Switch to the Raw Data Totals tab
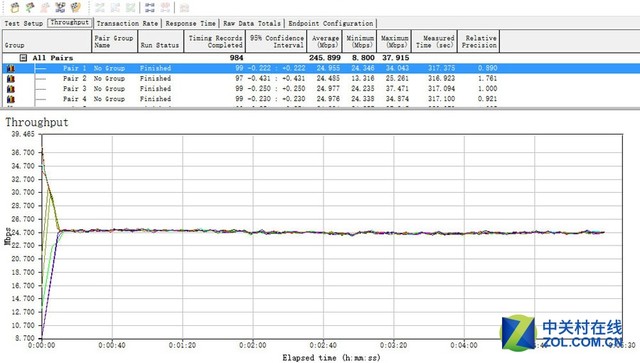This screenshot has width=640, height=363. pos(252,23)
